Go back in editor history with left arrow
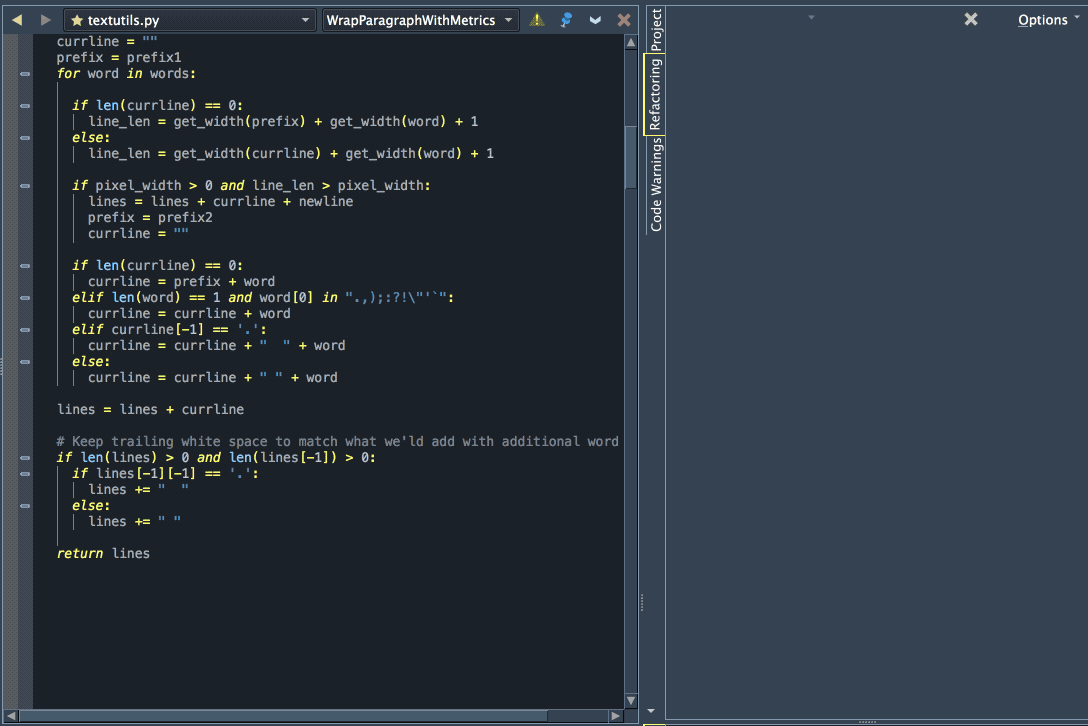The height and width of the screenshot is (726, 1088). pos(17,20)
